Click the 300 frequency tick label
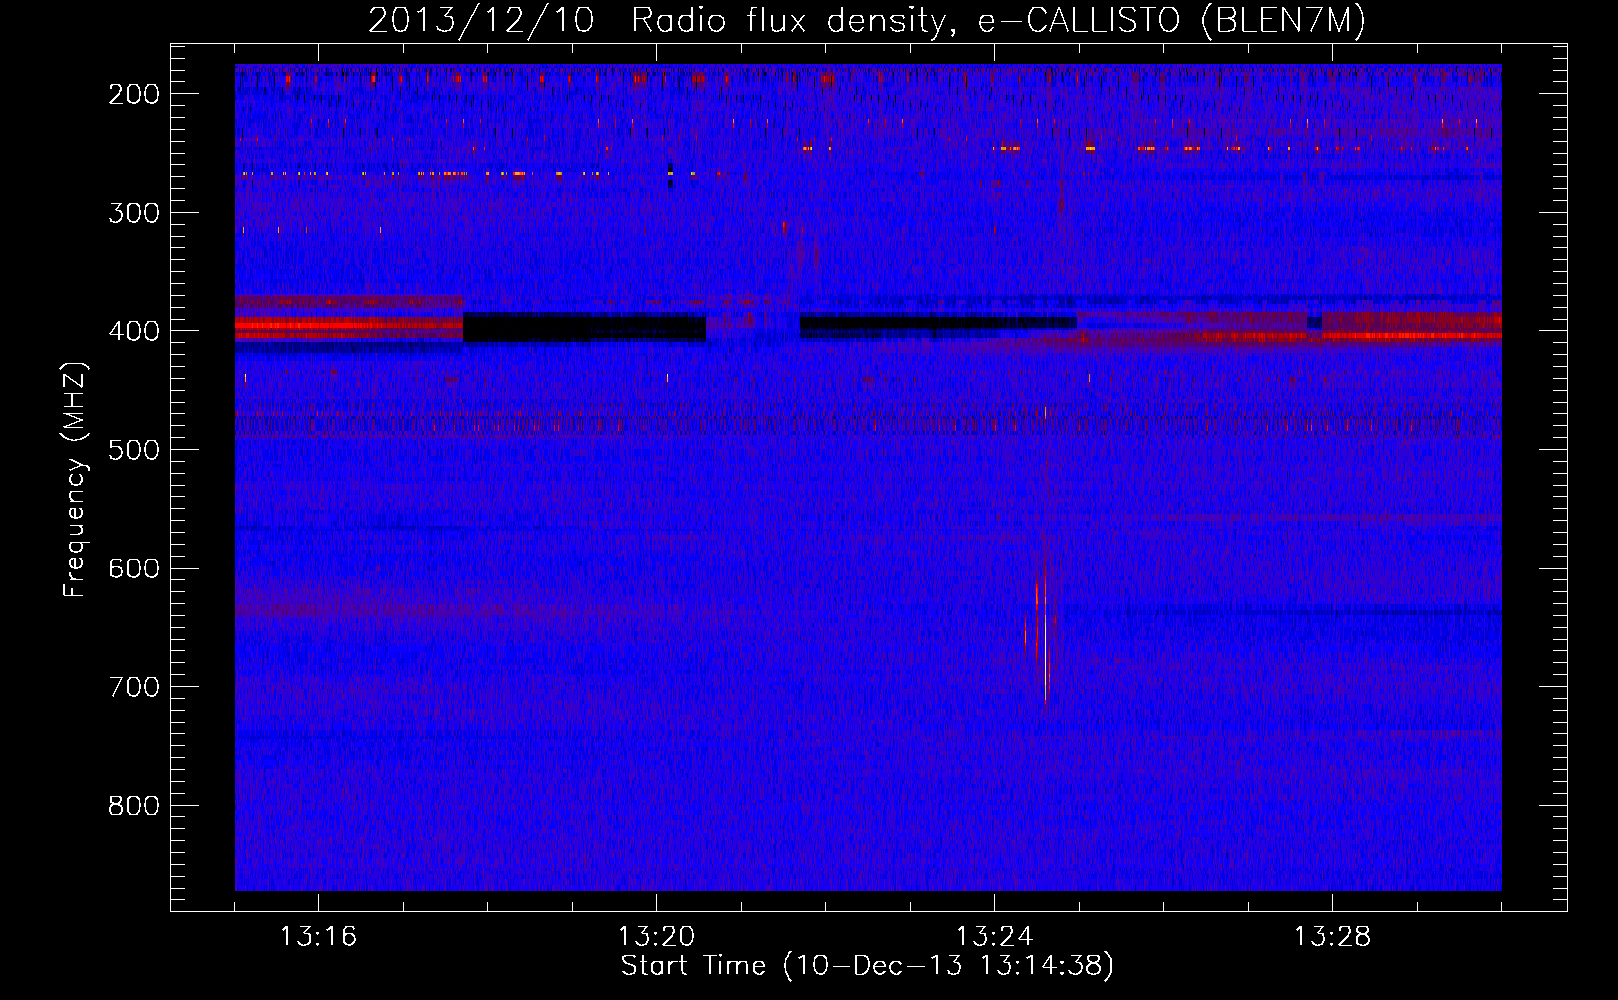Screen dimensions: 1618x1000 pos(134,213)
